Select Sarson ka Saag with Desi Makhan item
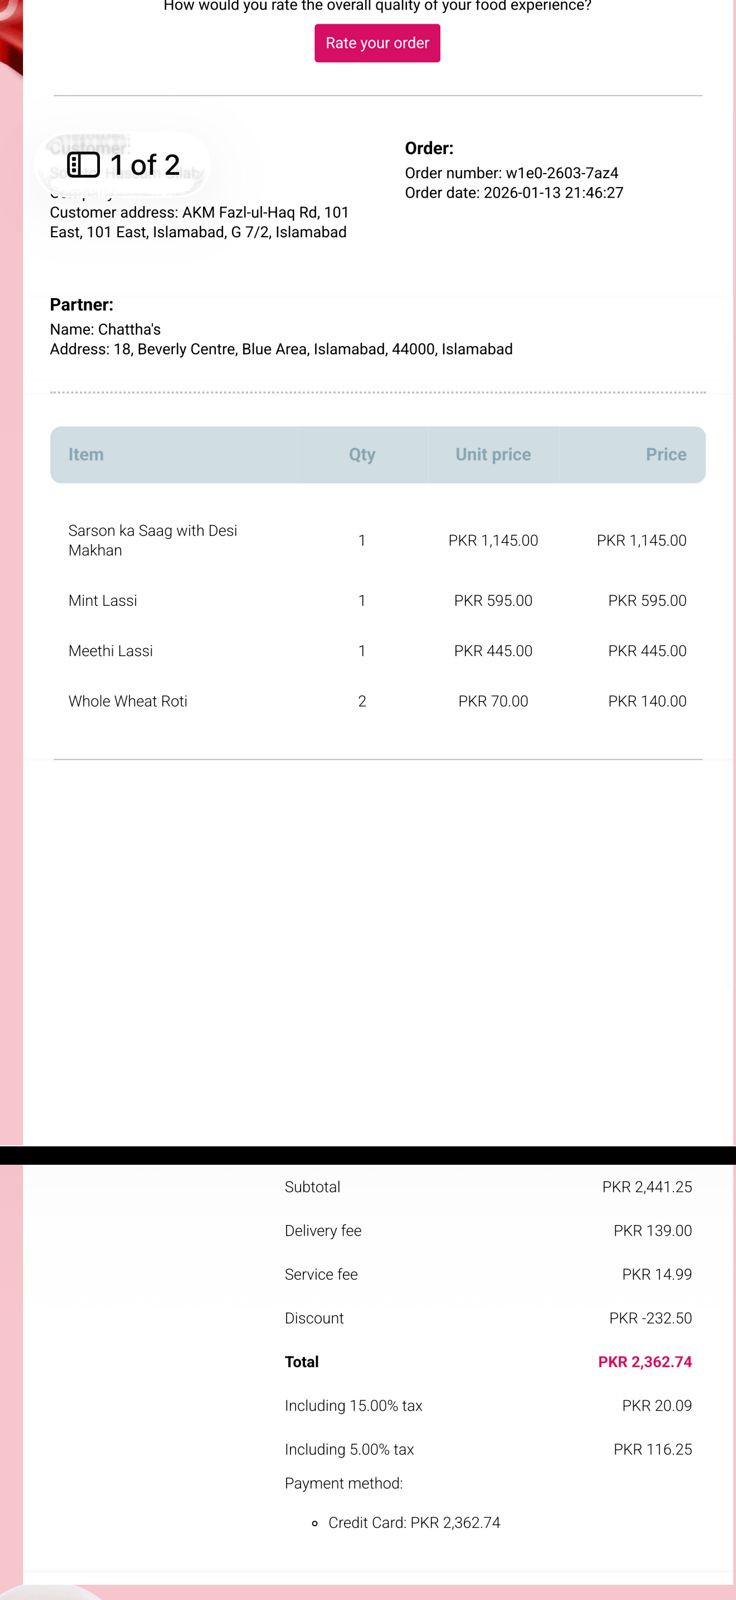Viewport: 736px width, 1600px height. [152, 540]
